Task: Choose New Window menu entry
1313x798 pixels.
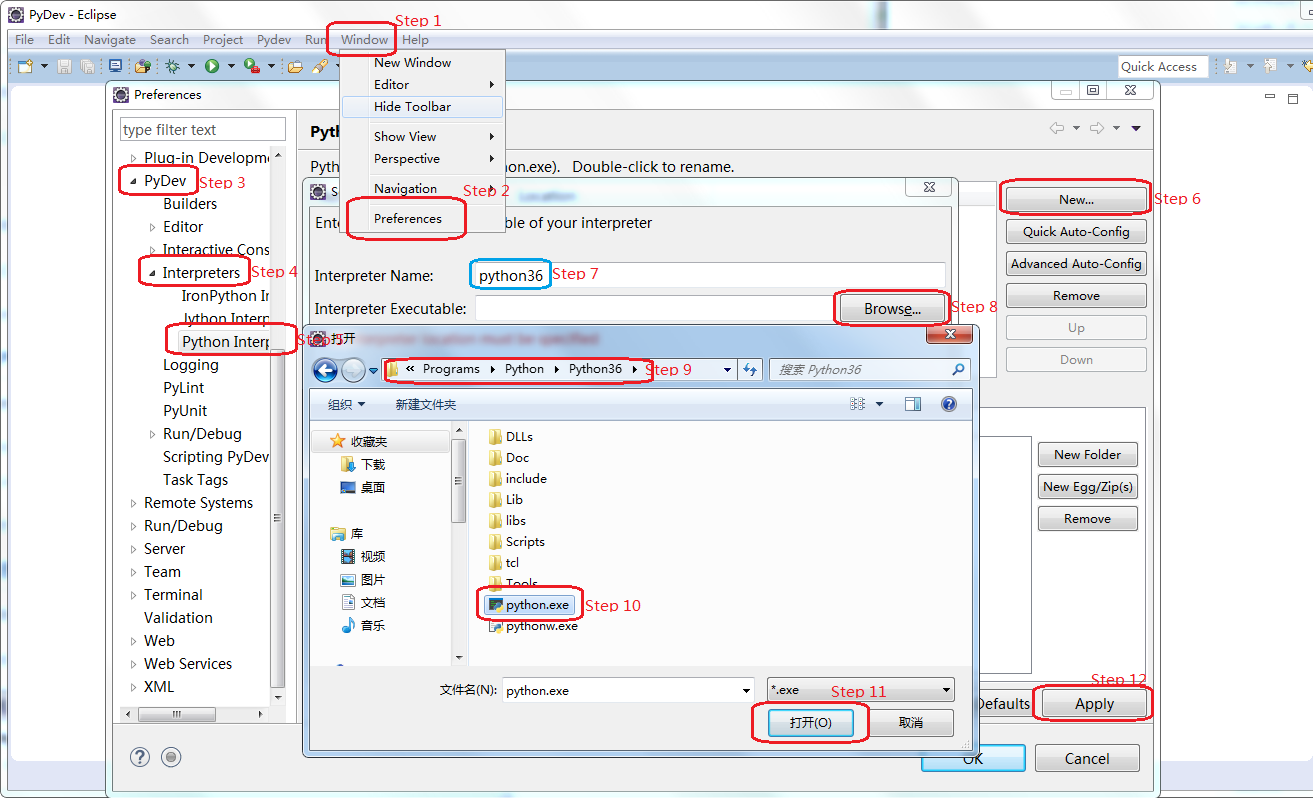Action: pyautogui.click(x=412, y=62)
